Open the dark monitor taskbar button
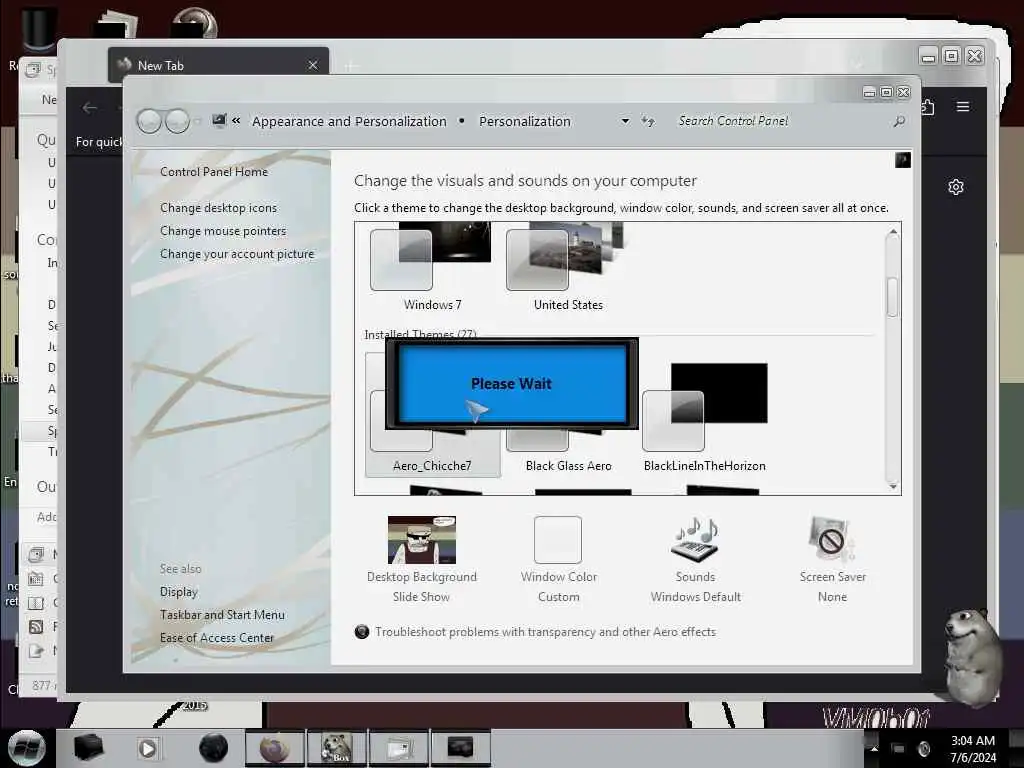 pos(460,748)
